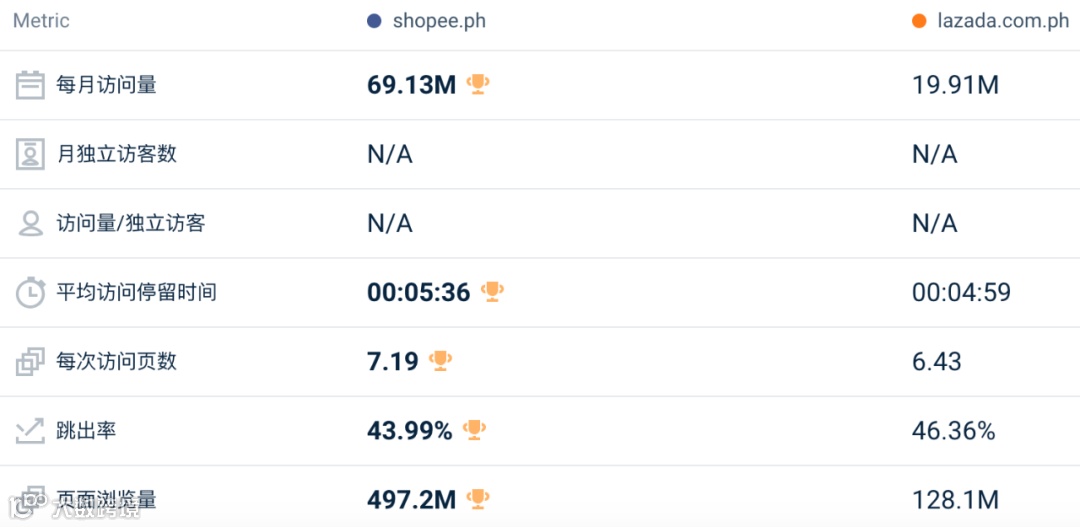Click the person icon beside 访问量/独立访客
The image size is (1080, 527).
[31, 223]
